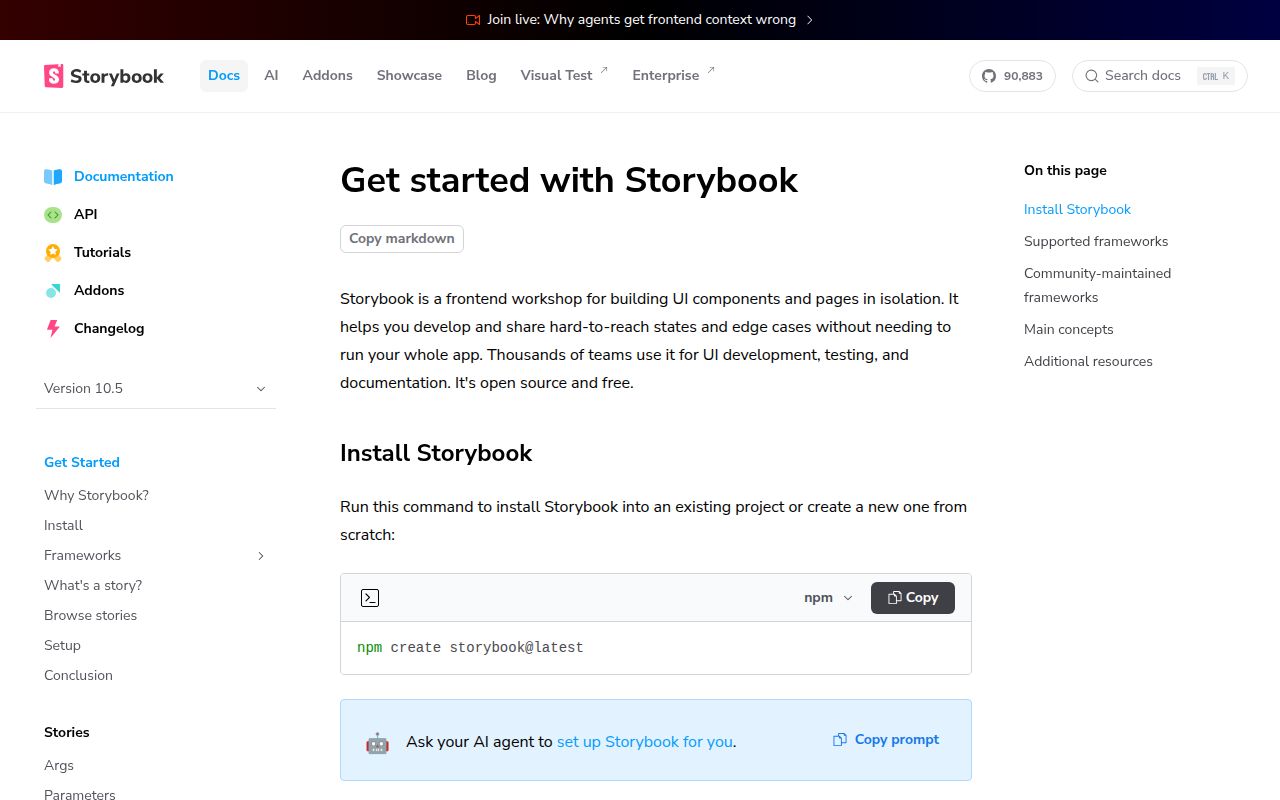Click the Tutorials badge icon
The image size is (1280, 800).
click(x=53, y=253)
